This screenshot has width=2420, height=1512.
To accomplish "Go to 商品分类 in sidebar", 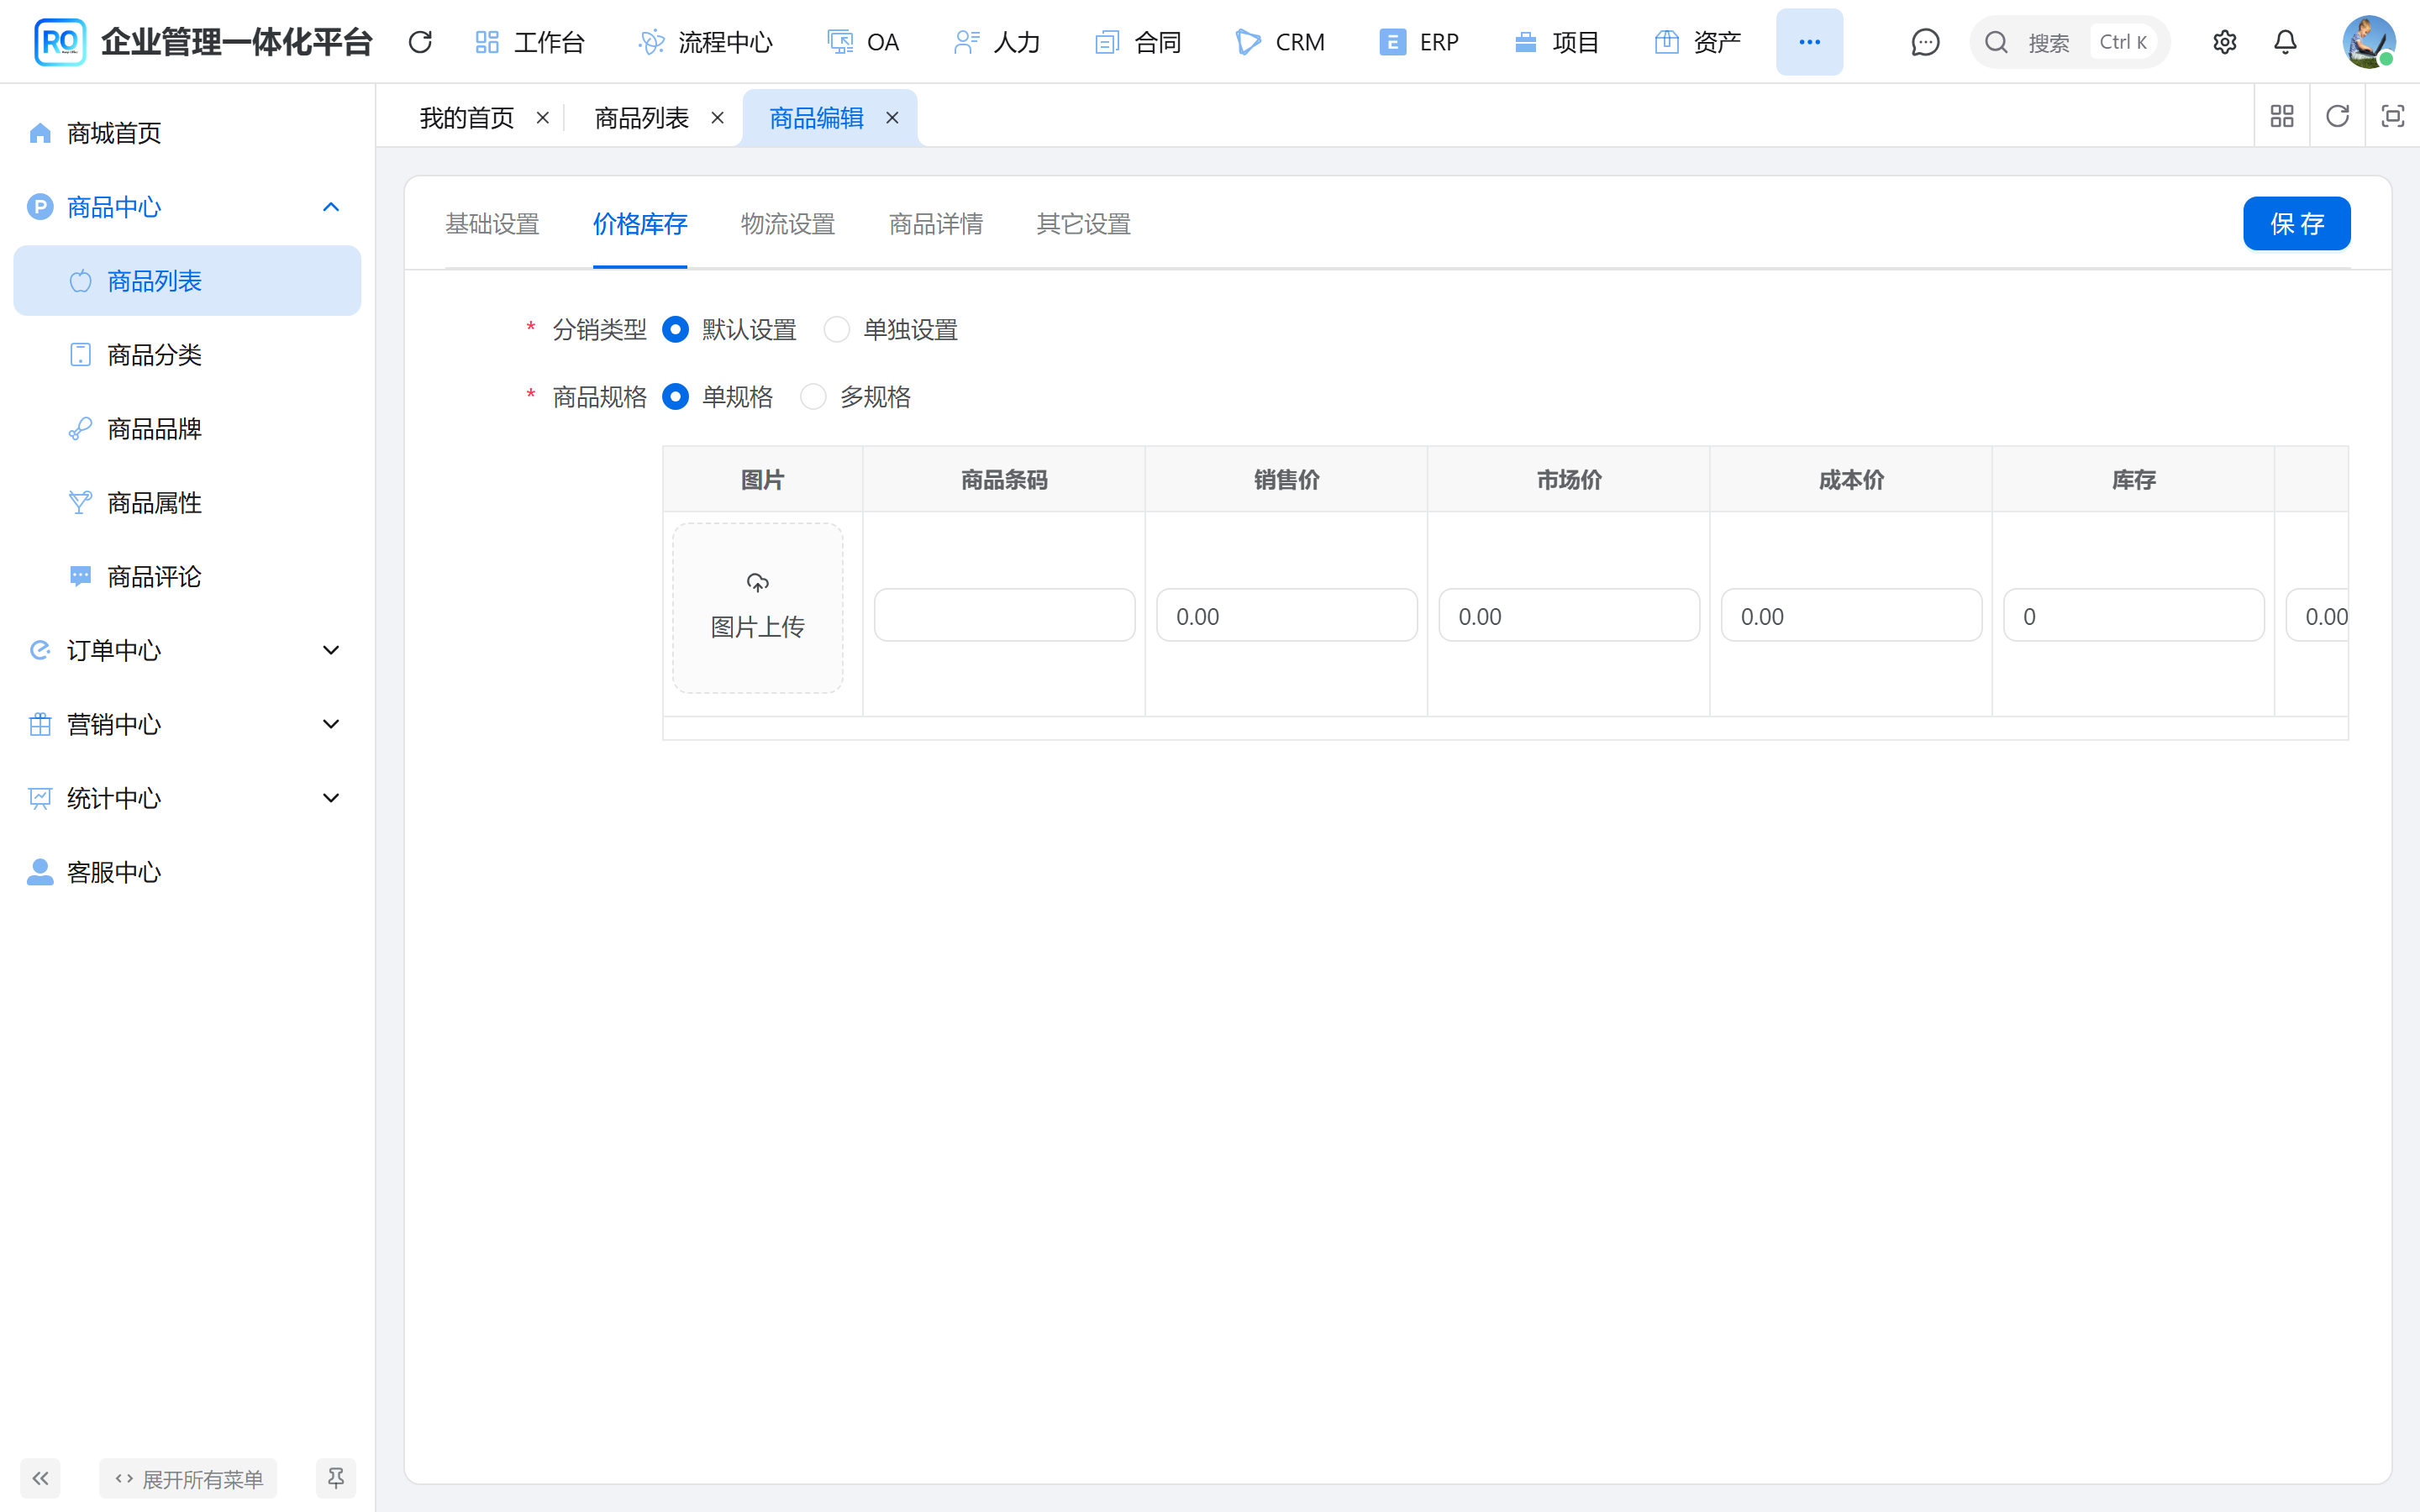I will [x=187, y=355].
